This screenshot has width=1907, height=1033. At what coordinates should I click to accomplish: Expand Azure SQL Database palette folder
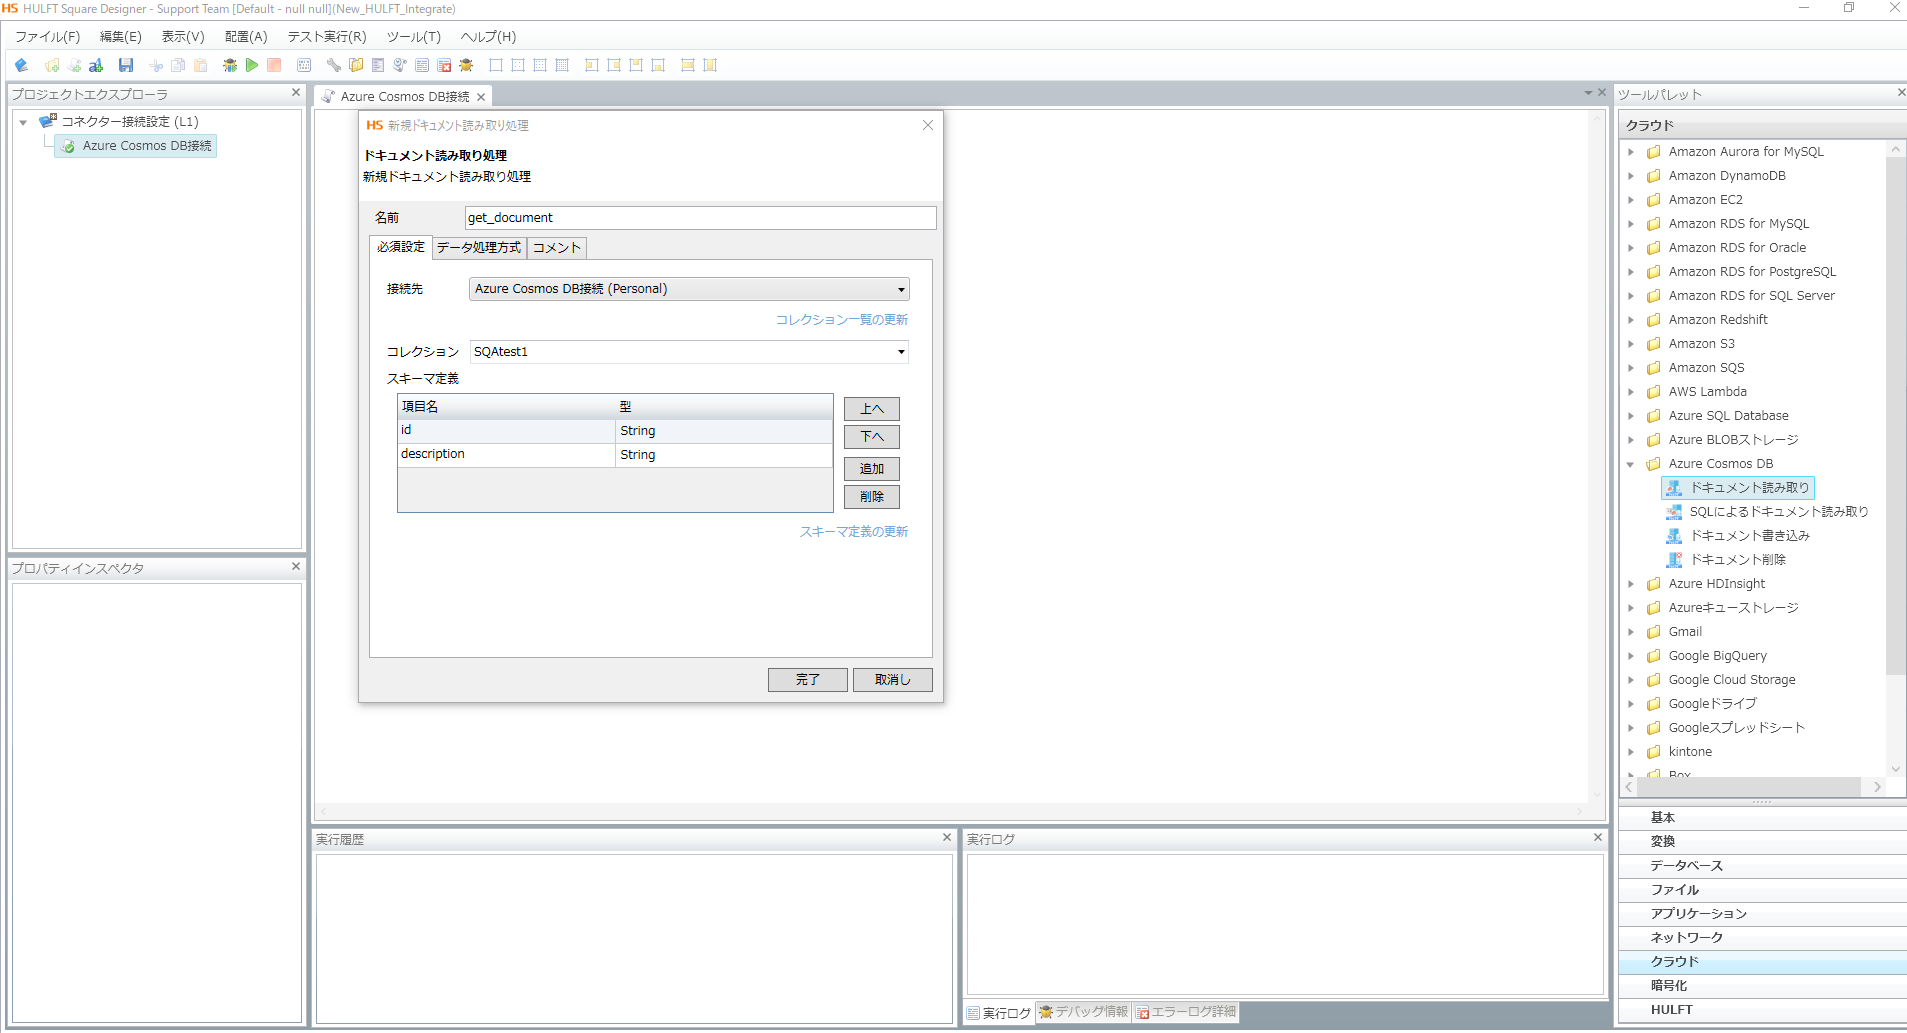click(1631, 416)
